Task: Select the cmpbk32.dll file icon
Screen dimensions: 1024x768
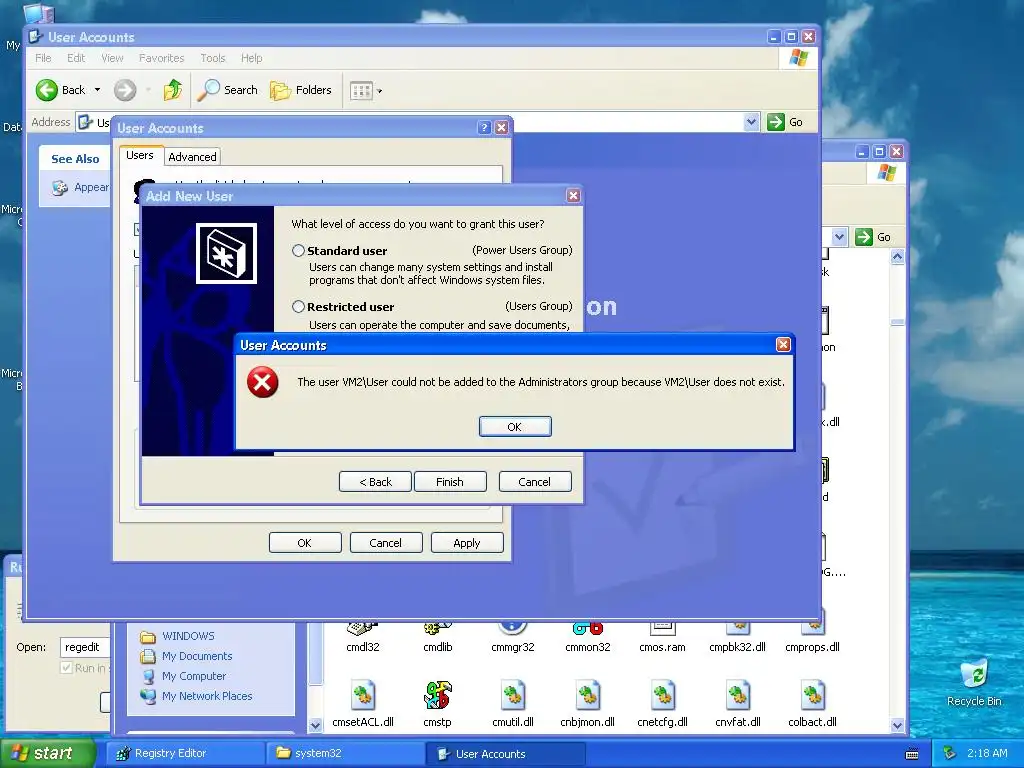Action: tap(737, 637)
